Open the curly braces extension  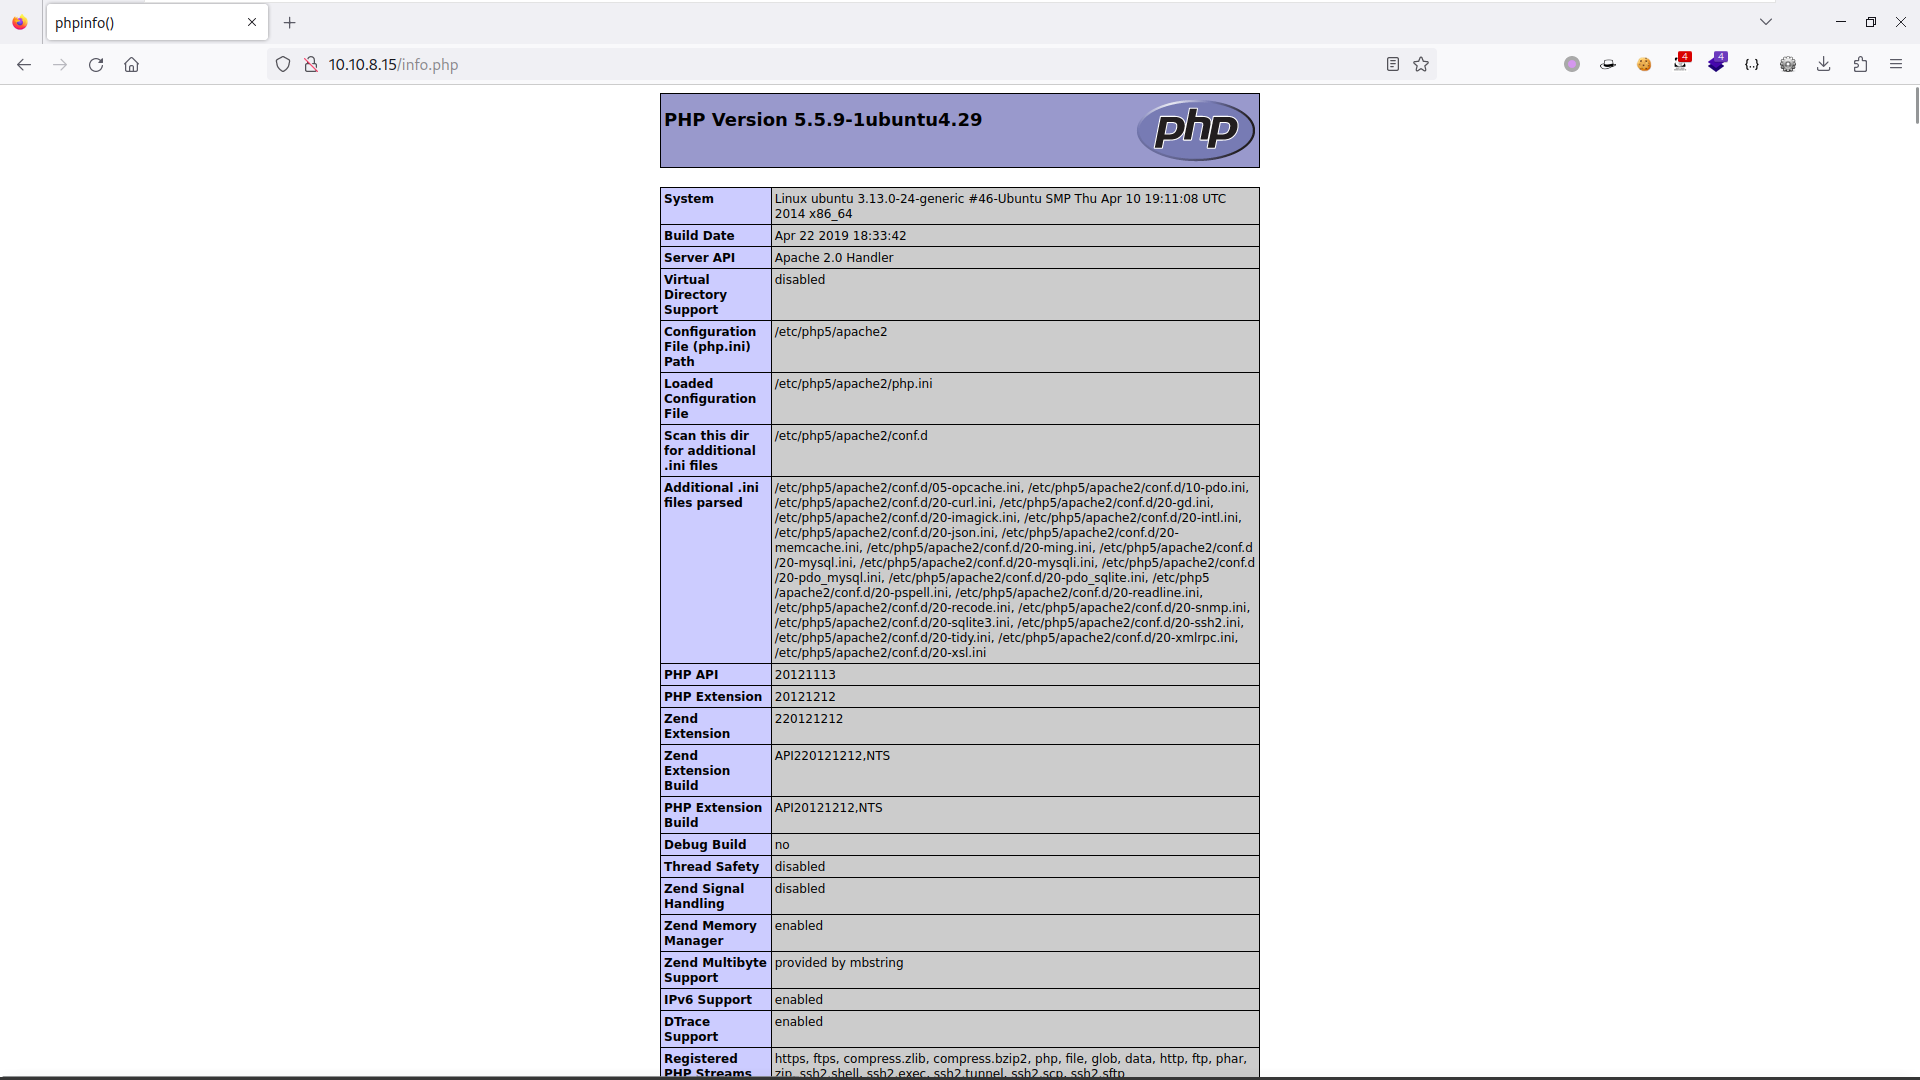(1752, 64)
